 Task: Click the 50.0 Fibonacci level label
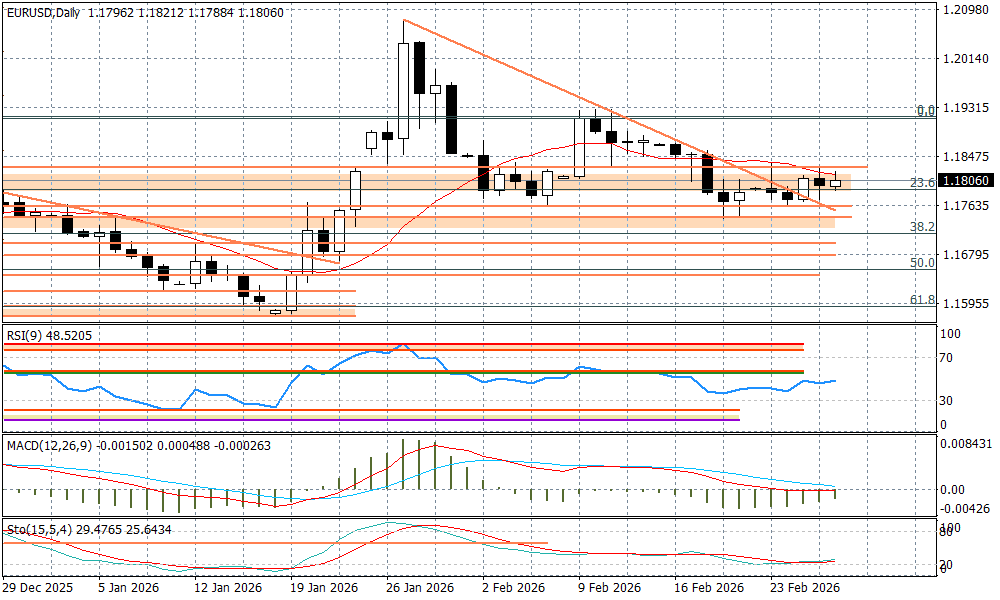click(922, 263)
